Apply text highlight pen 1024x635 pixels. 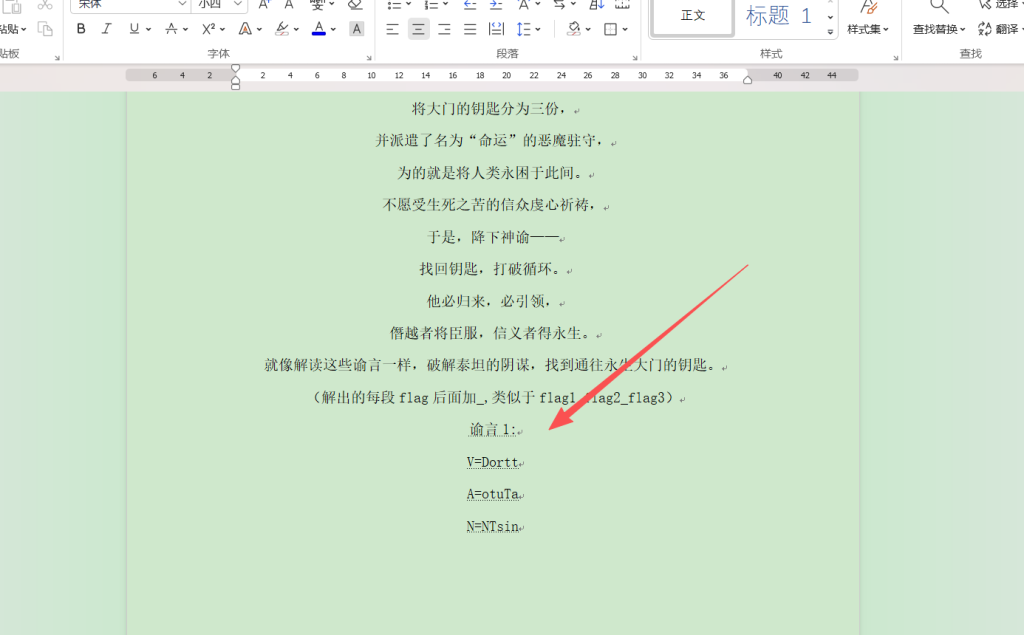[281, 29]
